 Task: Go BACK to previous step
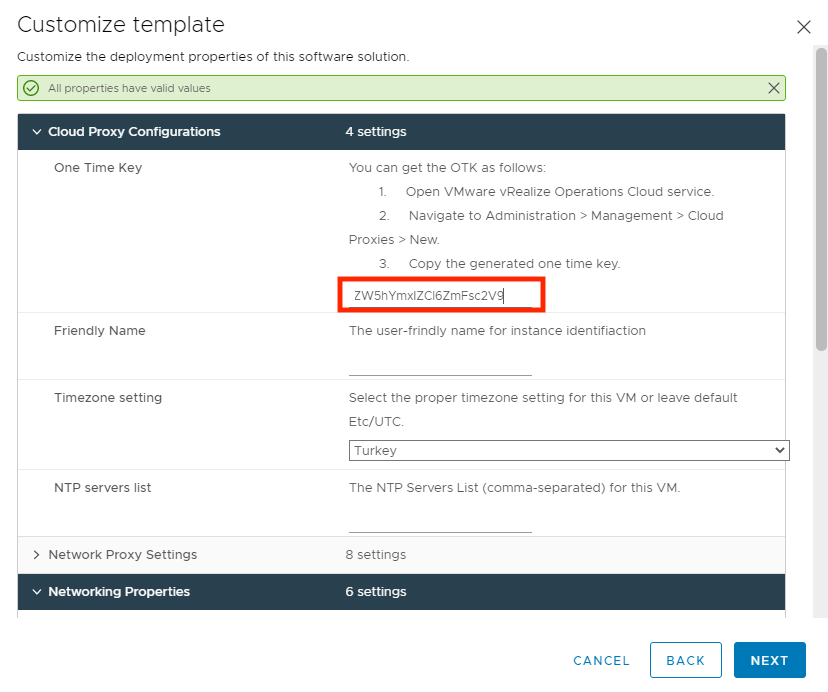(685, 660)
